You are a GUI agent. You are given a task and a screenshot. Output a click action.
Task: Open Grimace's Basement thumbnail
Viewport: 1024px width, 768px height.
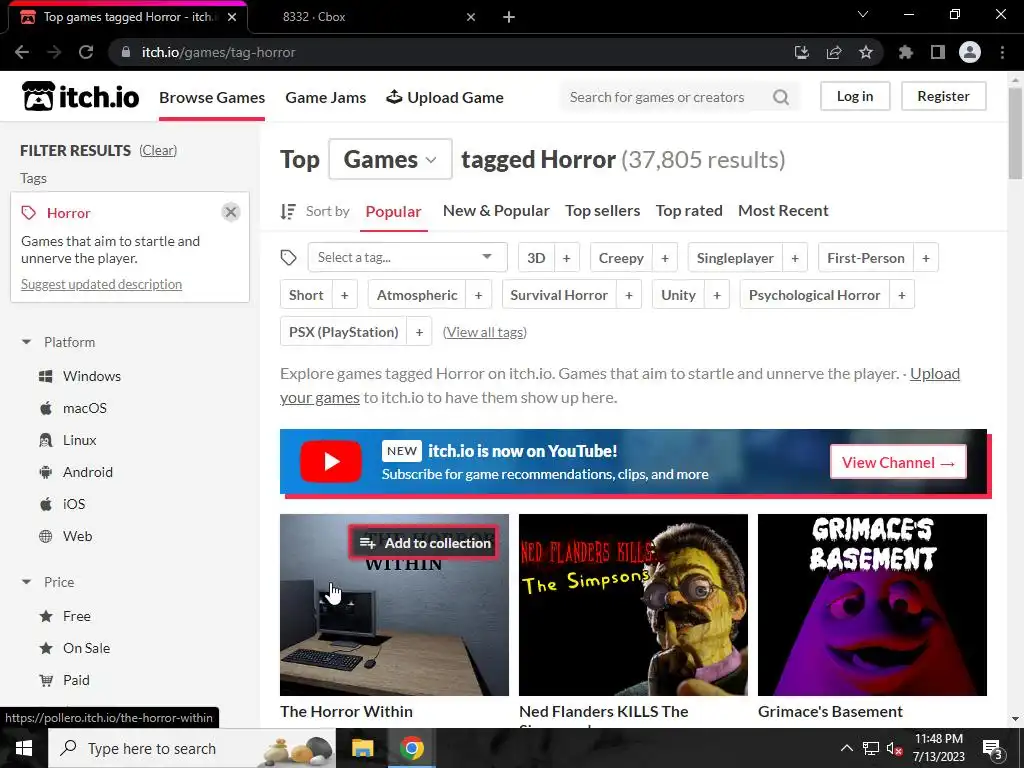[x=872, y=605]
